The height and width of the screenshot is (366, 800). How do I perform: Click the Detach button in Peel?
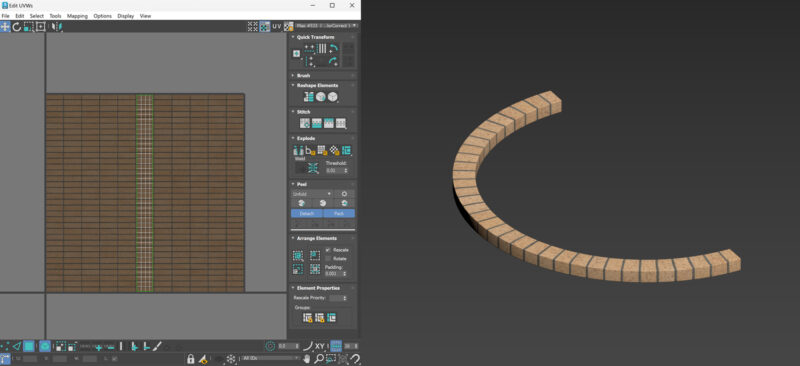pos(307,213)
